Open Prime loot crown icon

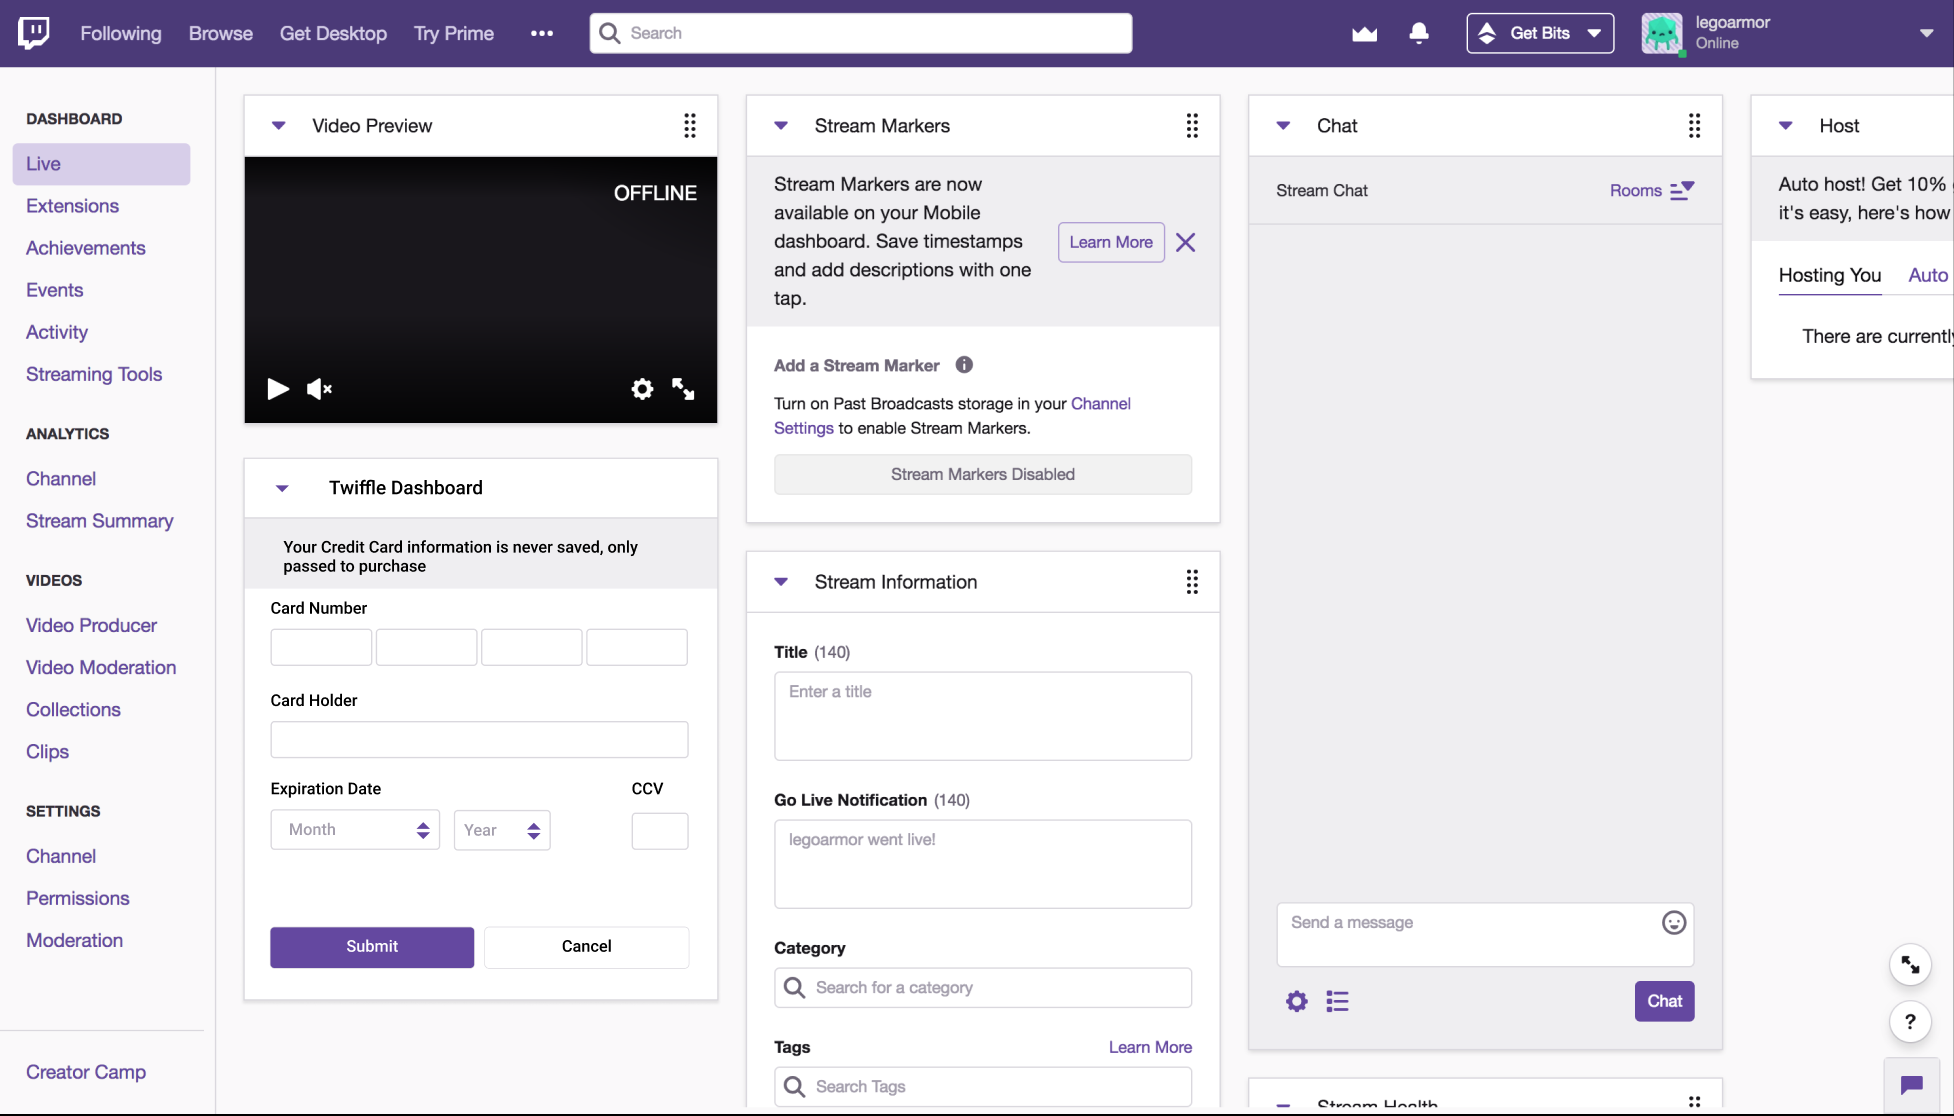coord(1364,34)
